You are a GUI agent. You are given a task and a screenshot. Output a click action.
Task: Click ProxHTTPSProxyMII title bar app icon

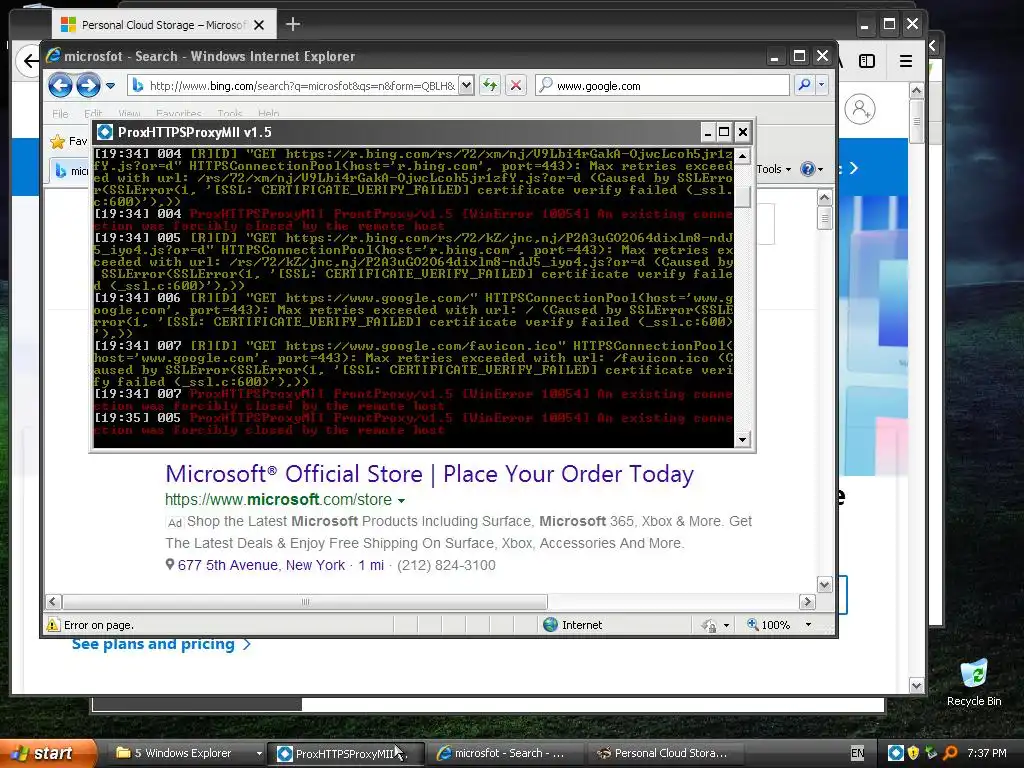[x=104, y=133]
